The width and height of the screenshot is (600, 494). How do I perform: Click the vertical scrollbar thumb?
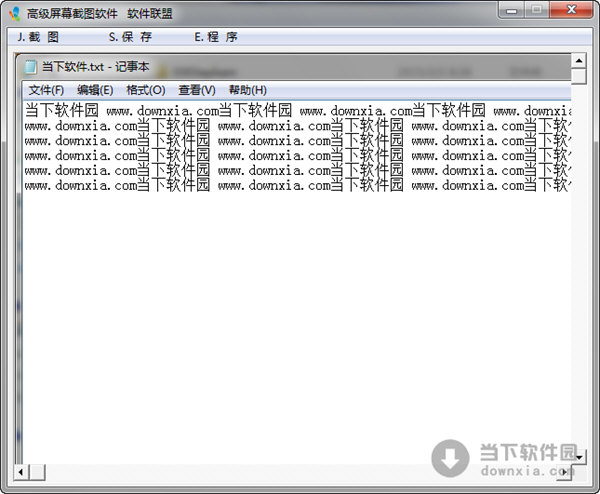(579, 76)
